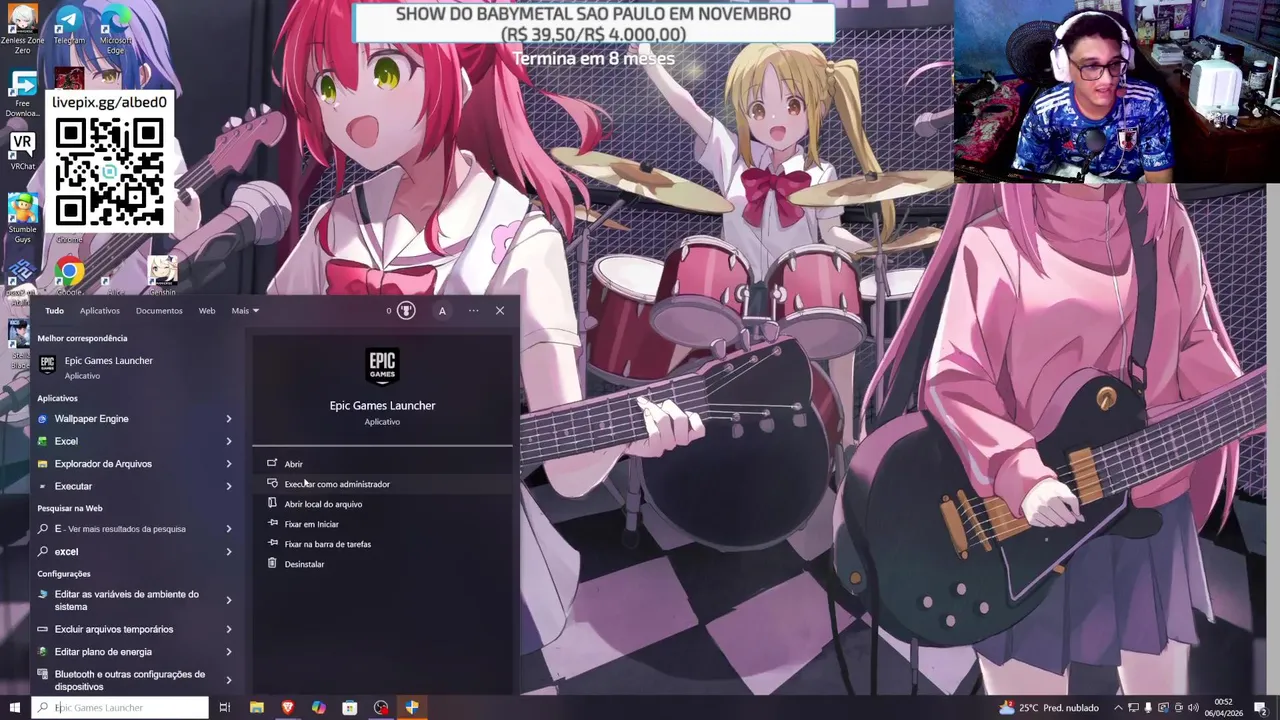Open the Mais dropdown filter
Screen dimensions: 1280x720
[245, 310]
